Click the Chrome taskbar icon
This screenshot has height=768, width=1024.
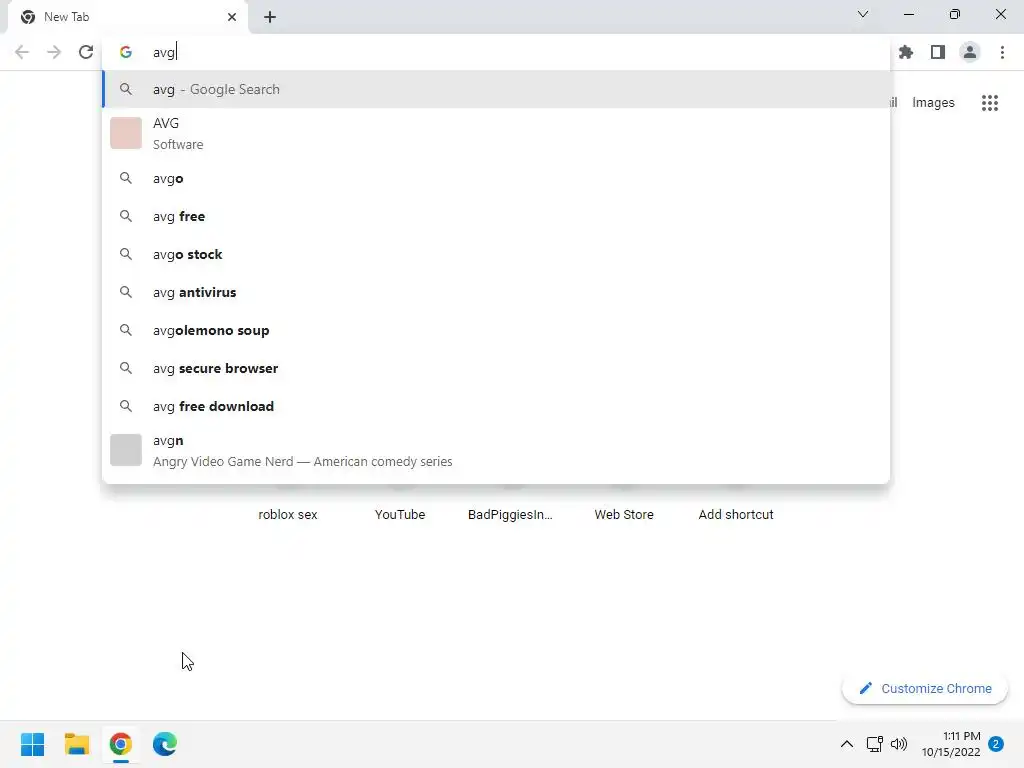(121, 744)
